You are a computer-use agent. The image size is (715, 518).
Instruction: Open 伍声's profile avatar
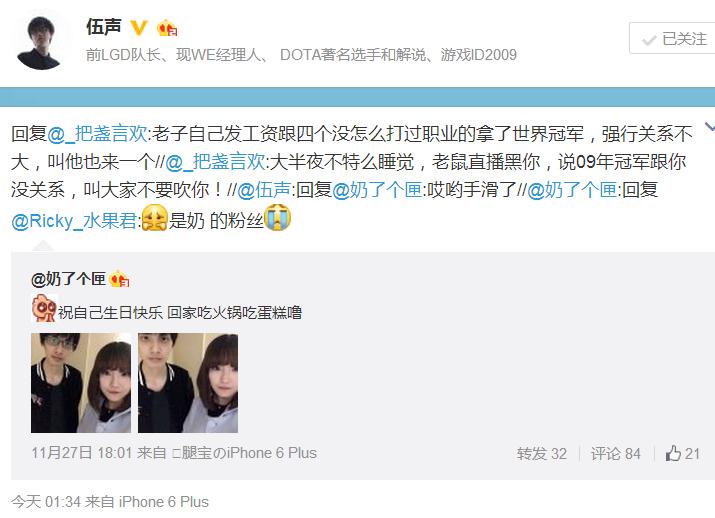(40, 43)
